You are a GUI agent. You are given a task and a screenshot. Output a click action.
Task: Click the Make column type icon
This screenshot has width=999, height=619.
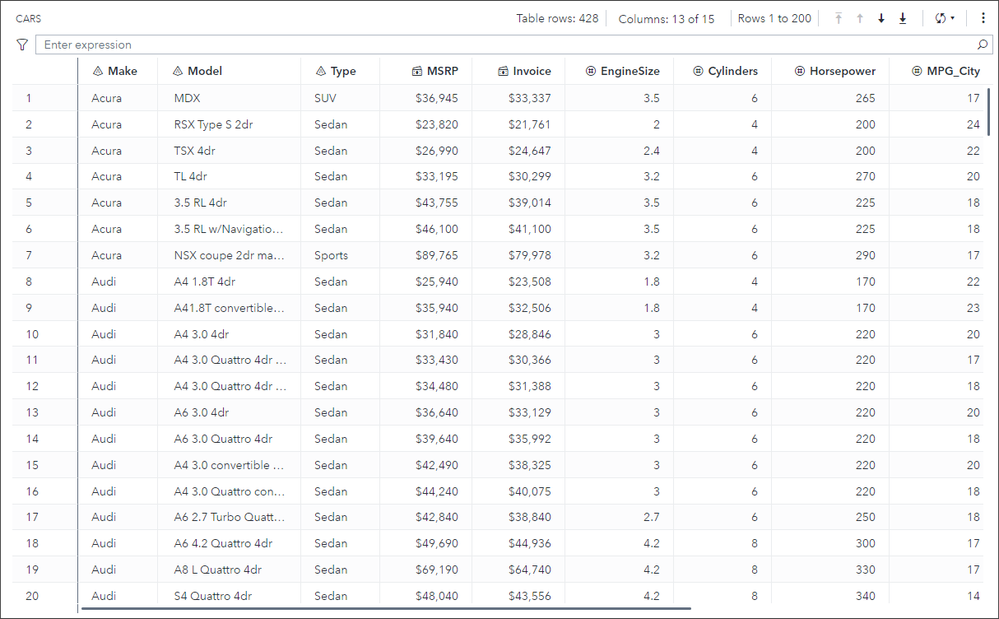97,71
